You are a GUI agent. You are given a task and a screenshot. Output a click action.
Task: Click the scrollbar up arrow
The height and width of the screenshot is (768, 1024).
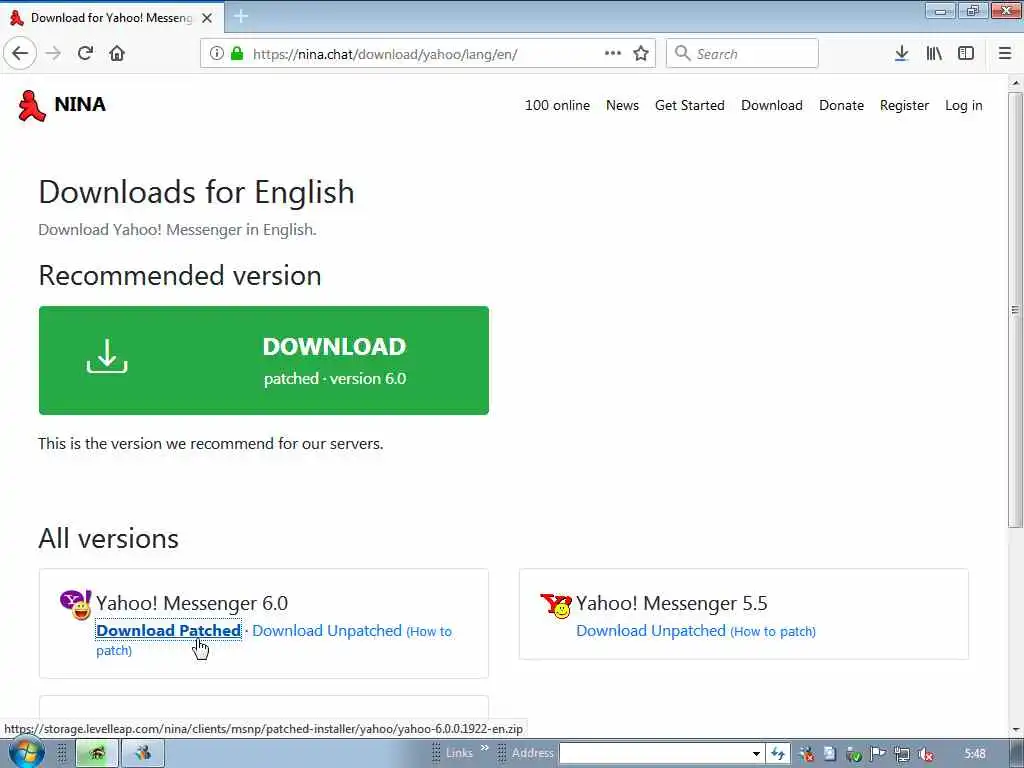1015,83
